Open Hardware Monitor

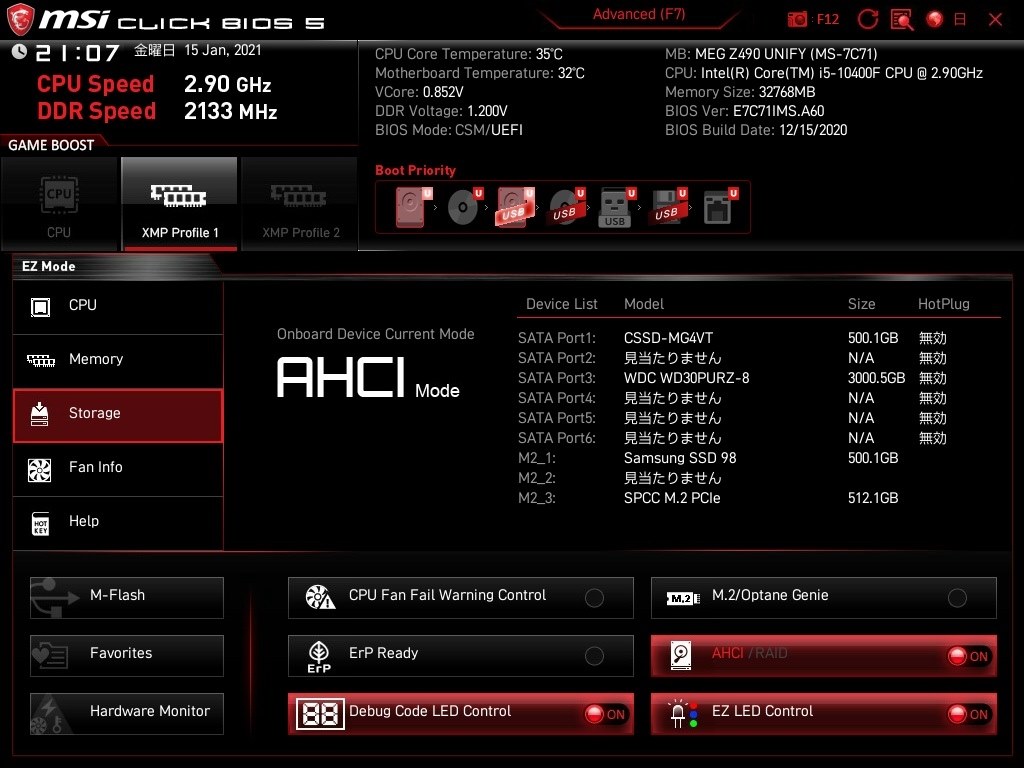[x=127, y=714]
